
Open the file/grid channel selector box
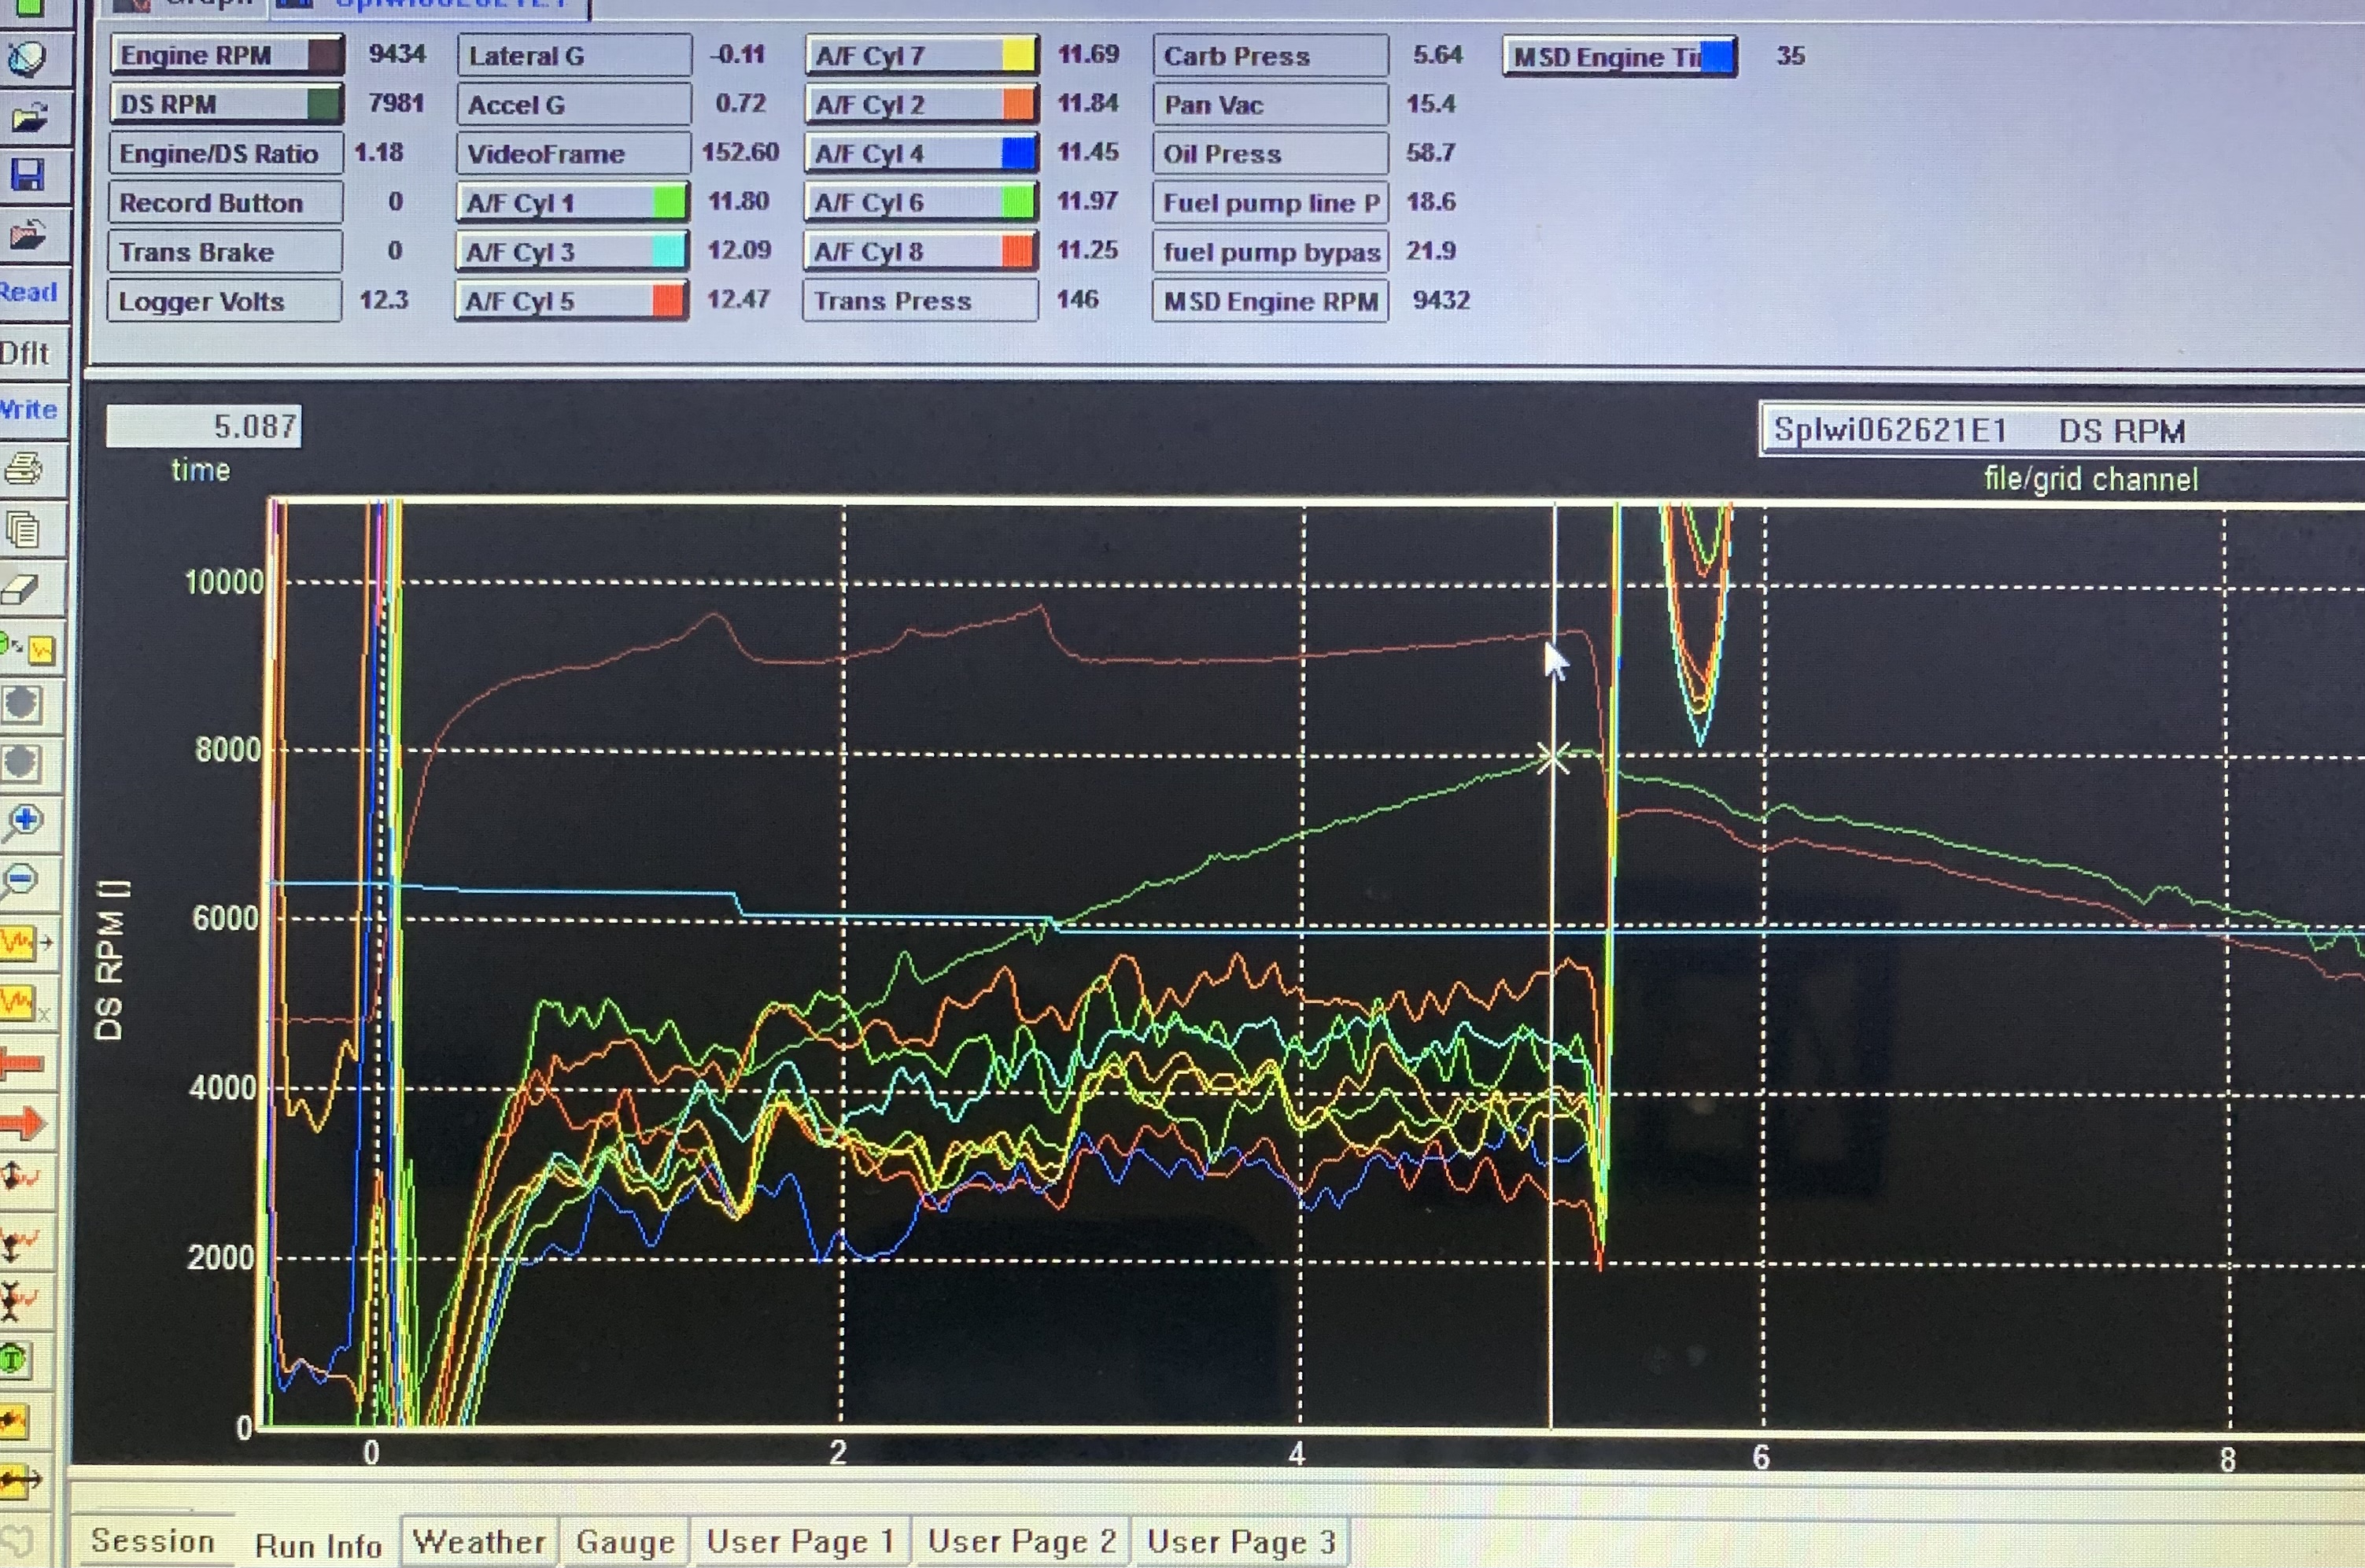point(2060,431)
